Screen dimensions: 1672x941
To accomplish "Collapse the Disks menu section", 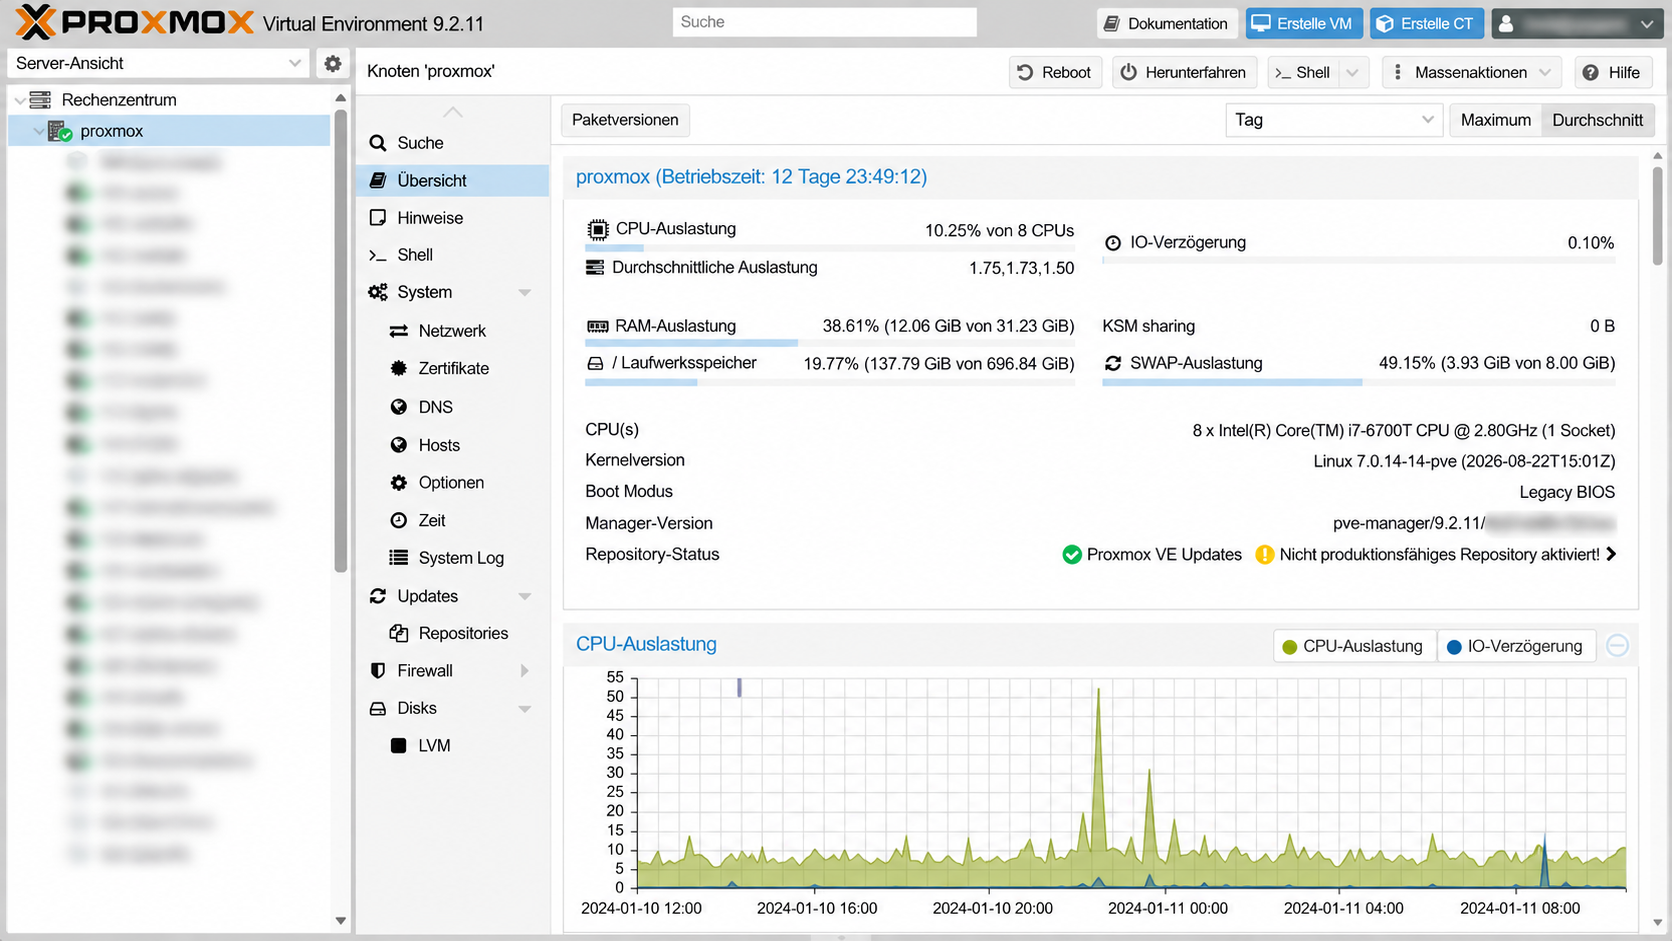I will pos(524,709).
